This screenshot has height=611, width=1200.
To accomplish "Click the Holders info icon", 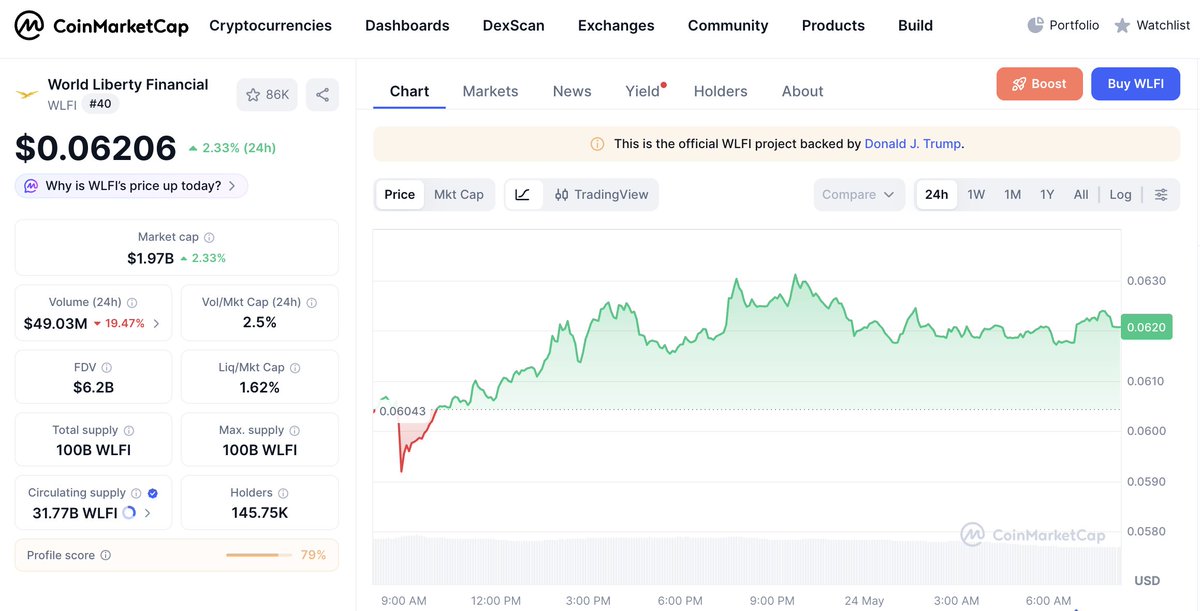I will pos(283,493).
